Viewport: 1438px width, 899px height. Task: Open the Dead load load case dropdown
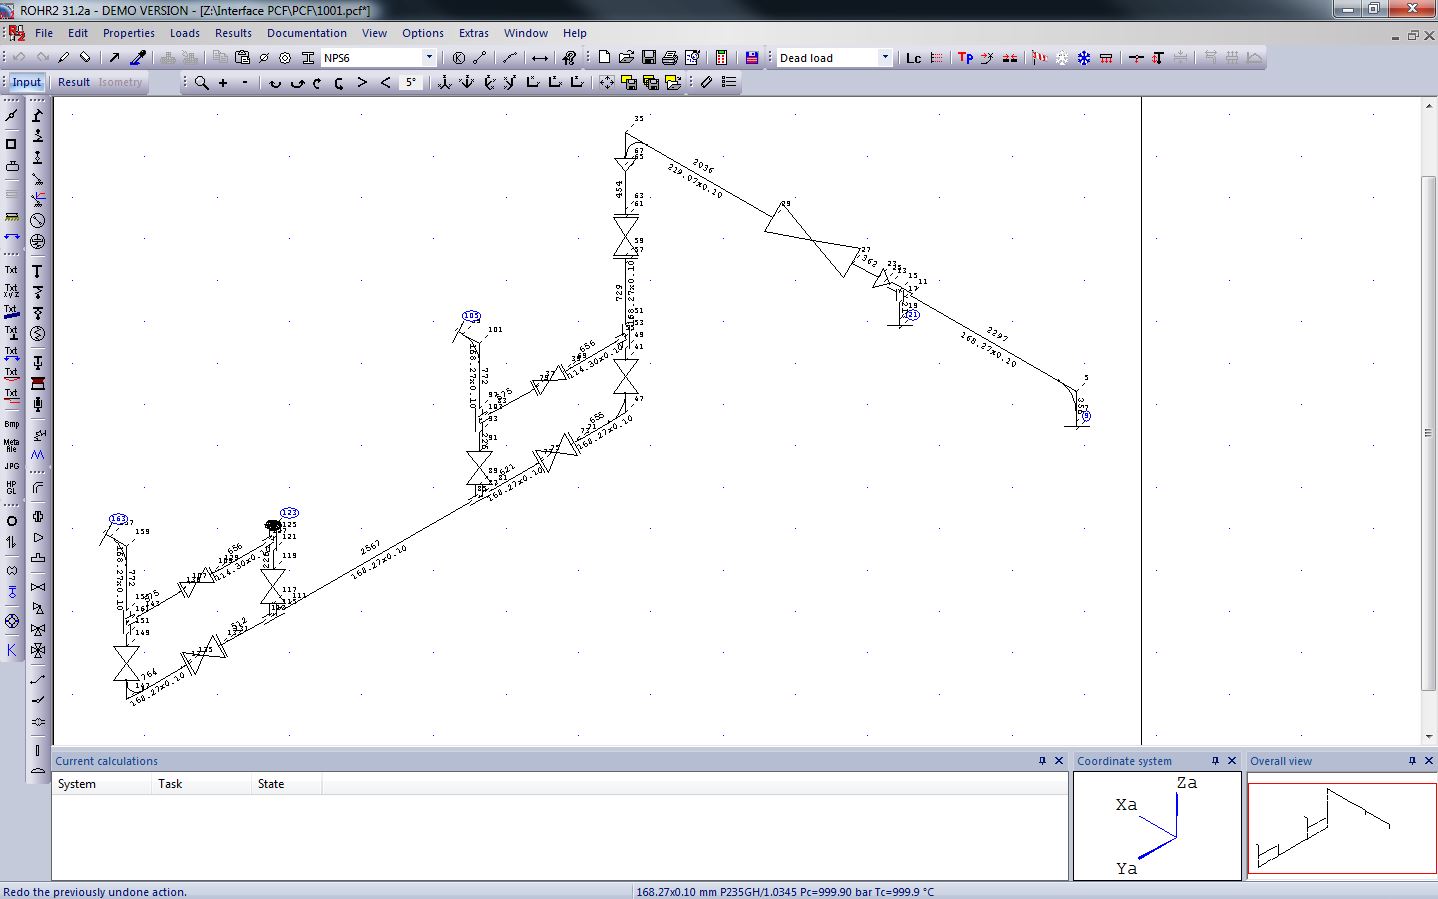pos(884,57)
